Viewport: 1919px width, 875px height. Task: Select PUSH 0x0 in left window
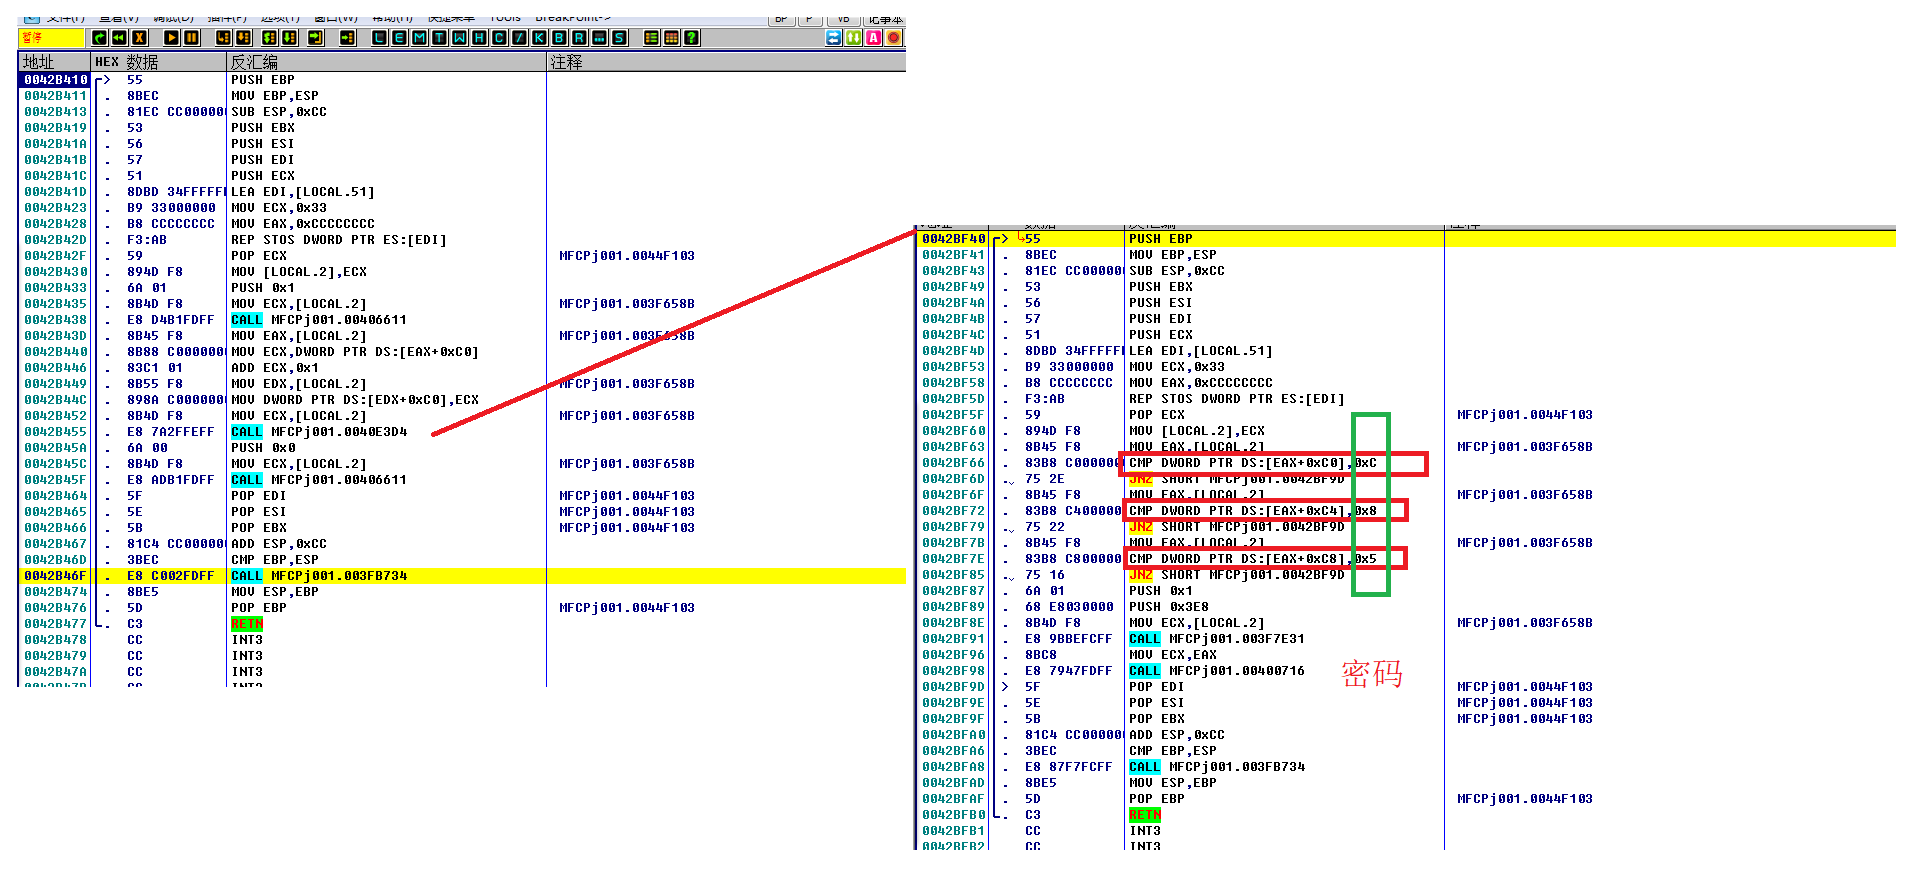[263, 448]
